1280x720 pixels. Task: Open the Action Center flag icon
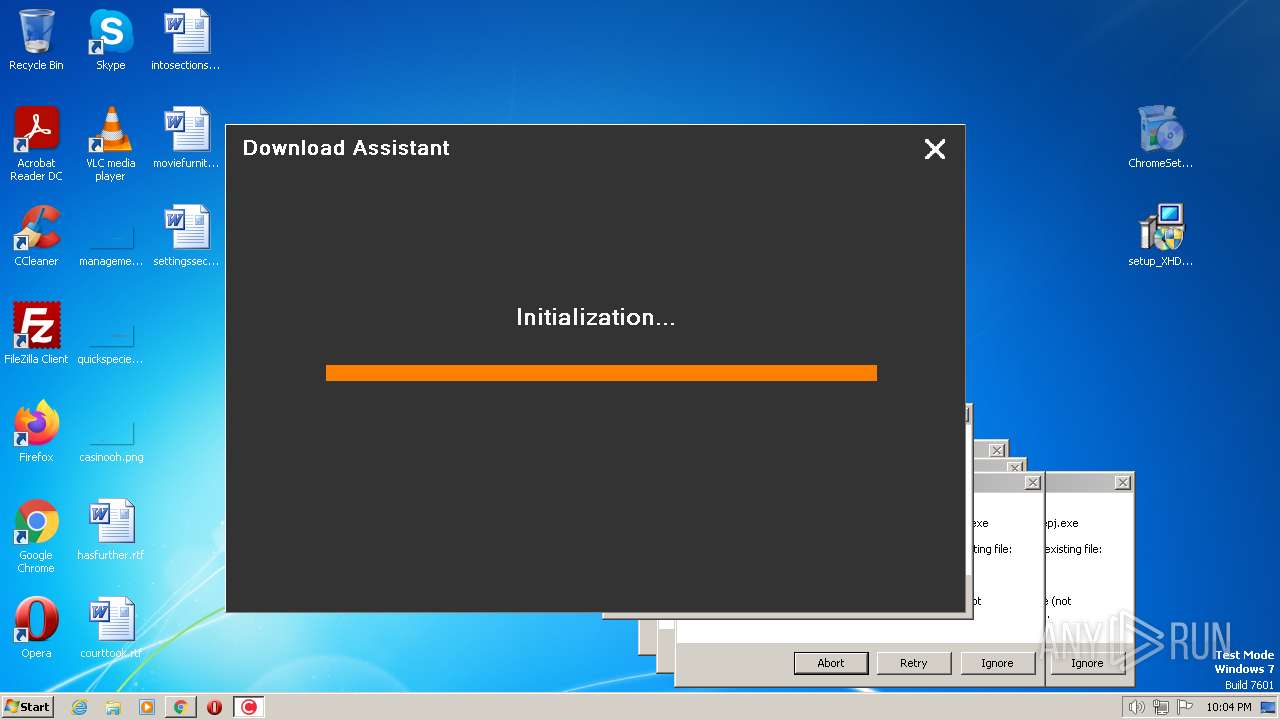tap(1185, 707)
